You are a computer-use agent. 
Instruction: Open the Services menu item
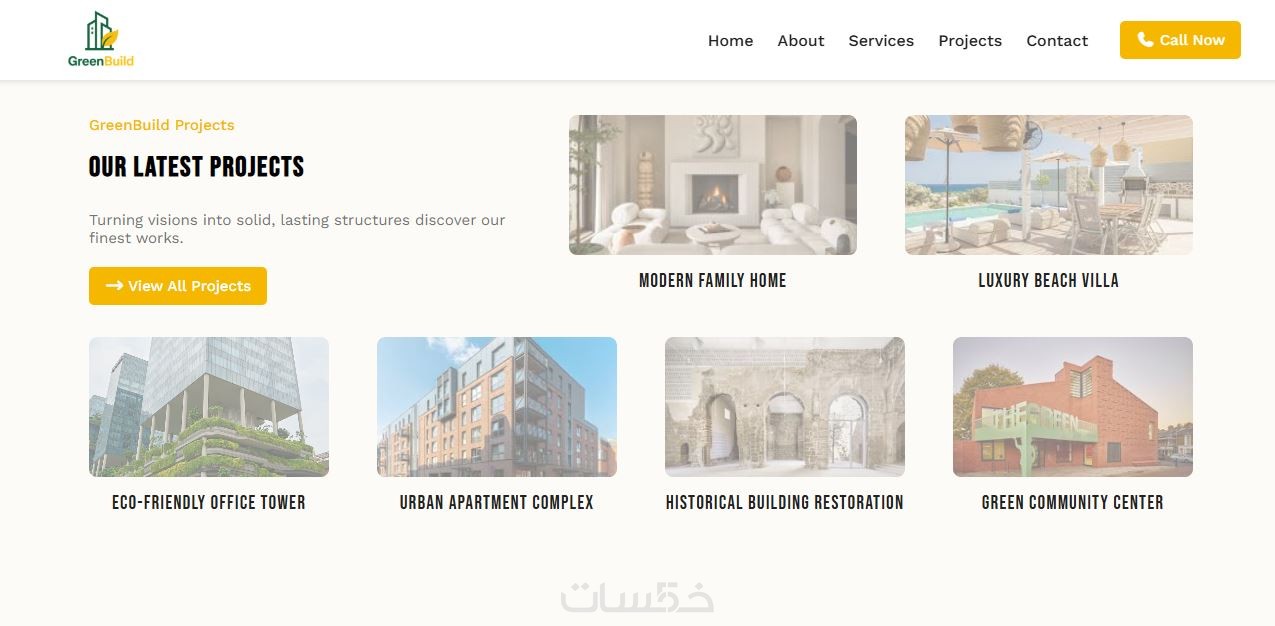point(881,40)
